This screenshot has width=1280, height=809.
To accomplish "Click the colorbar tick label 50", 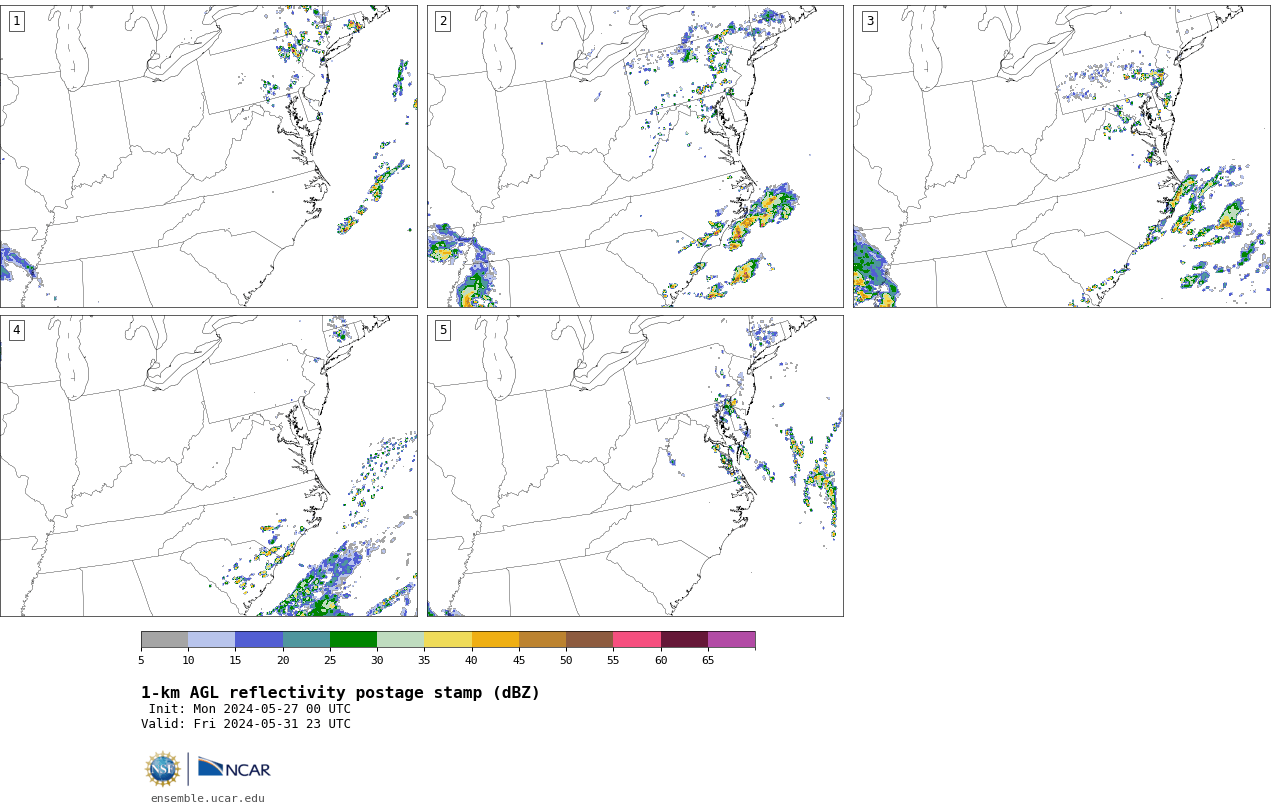I will point(566,660).
